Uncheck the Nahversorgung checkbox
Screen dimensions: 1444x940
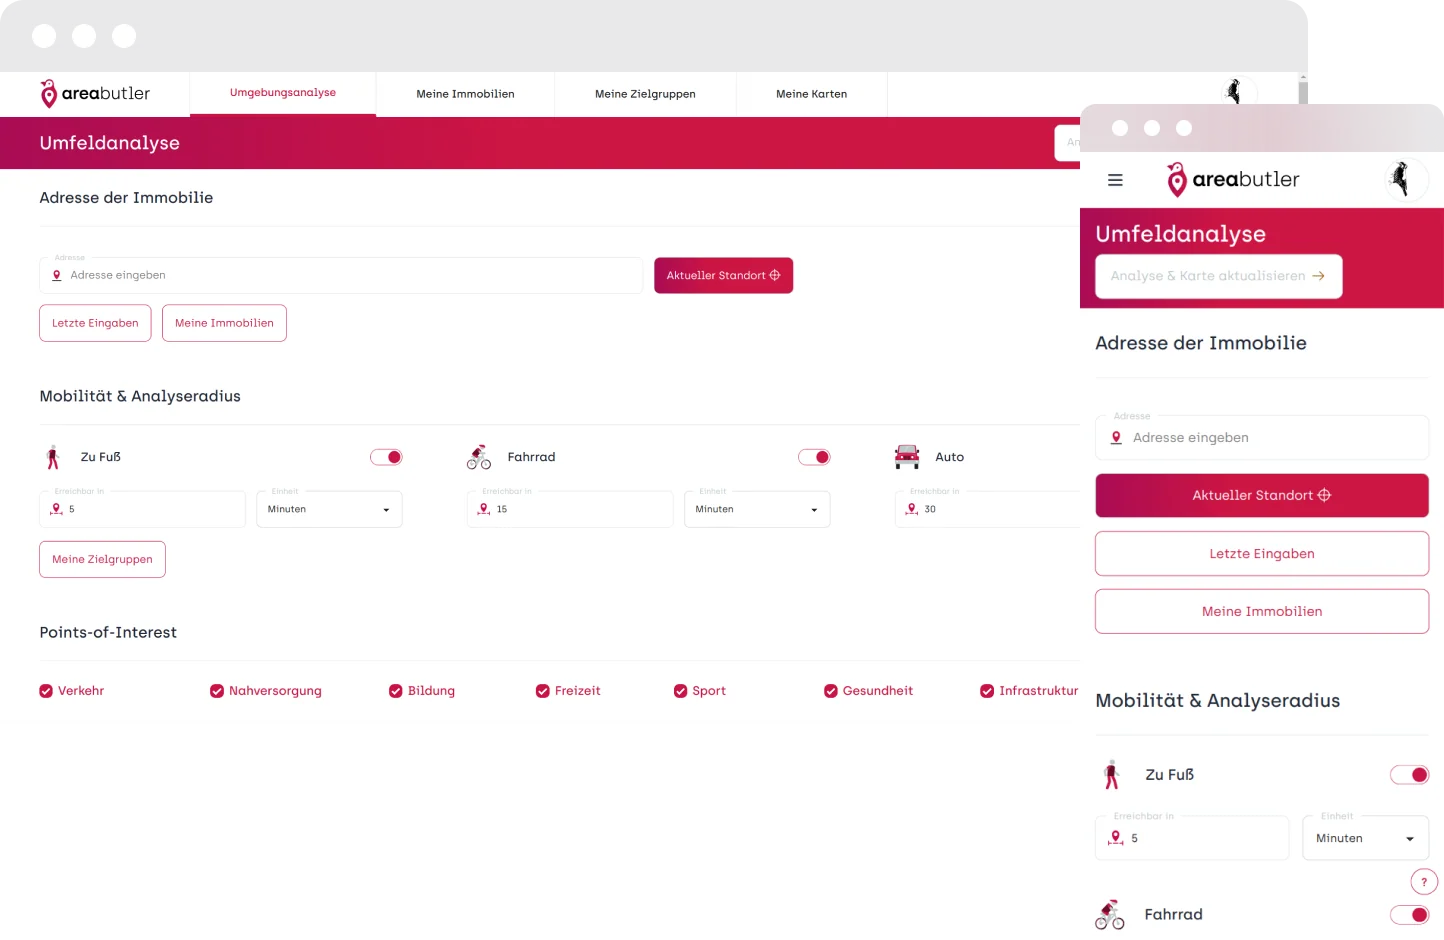pyautogui.click(x=217, y=691)
